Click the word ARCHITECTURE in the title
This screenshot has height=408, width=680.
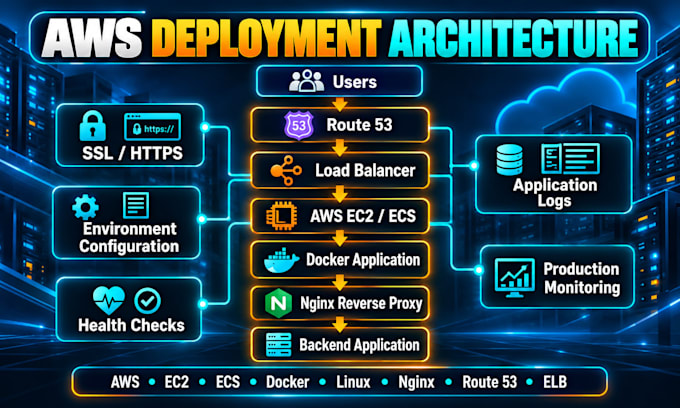pyautogui.click(x=514, y=38)
